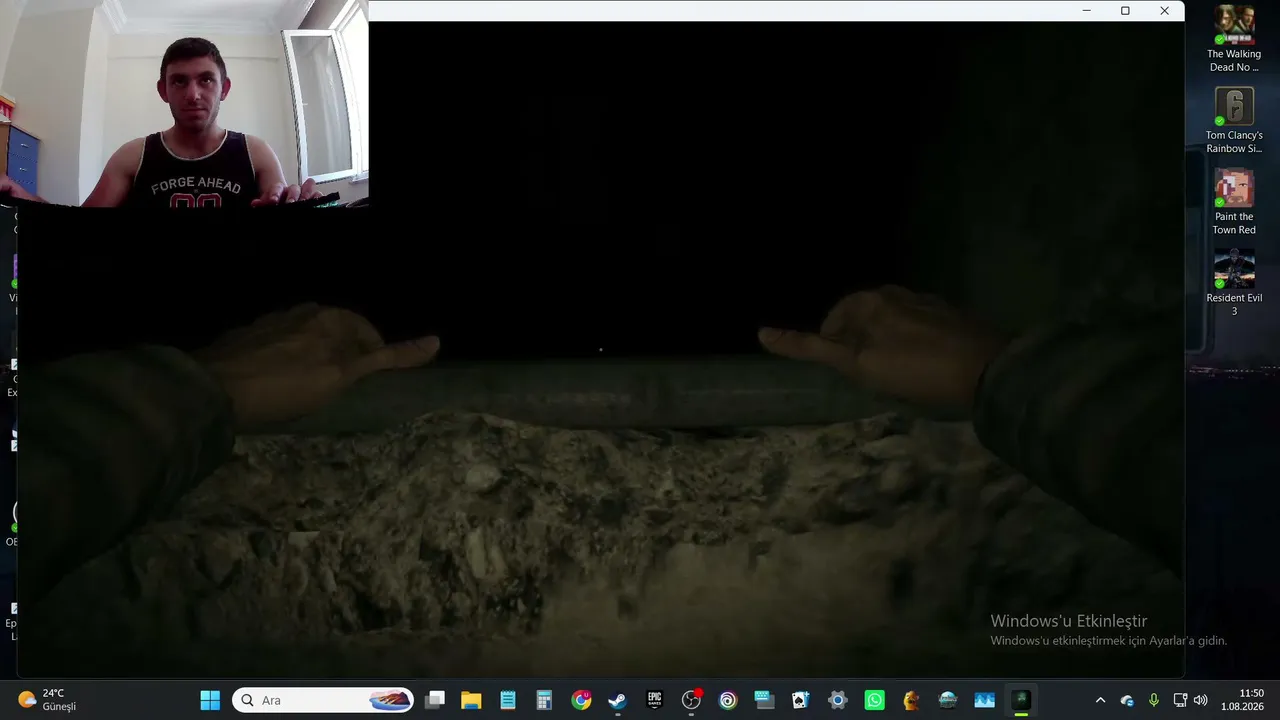The height and width of the screenshot is (720, 1280).
Task: Launch Solitaire cards icon in taskbar
Action: [801, 700]
